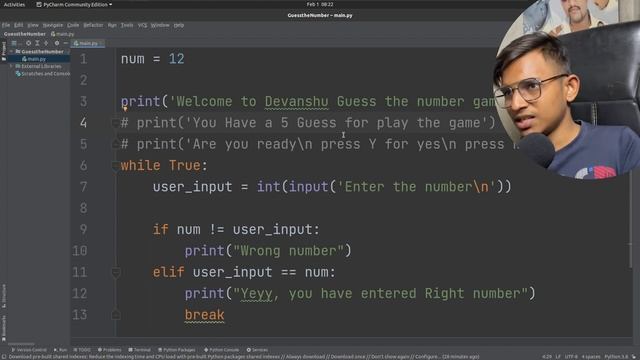Select External Libraries label in Project tree
Viewport: 640px width, 360px height.
click(x=41, y=66)
